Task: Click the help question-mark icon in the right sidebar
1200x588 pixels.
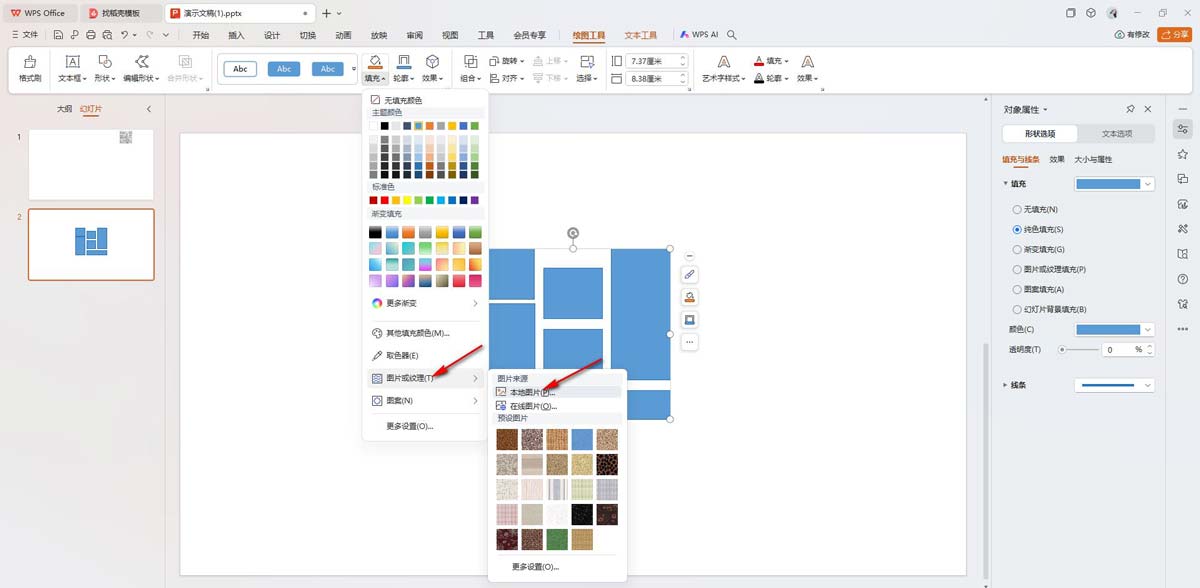Action: (x=1183, y=279)
